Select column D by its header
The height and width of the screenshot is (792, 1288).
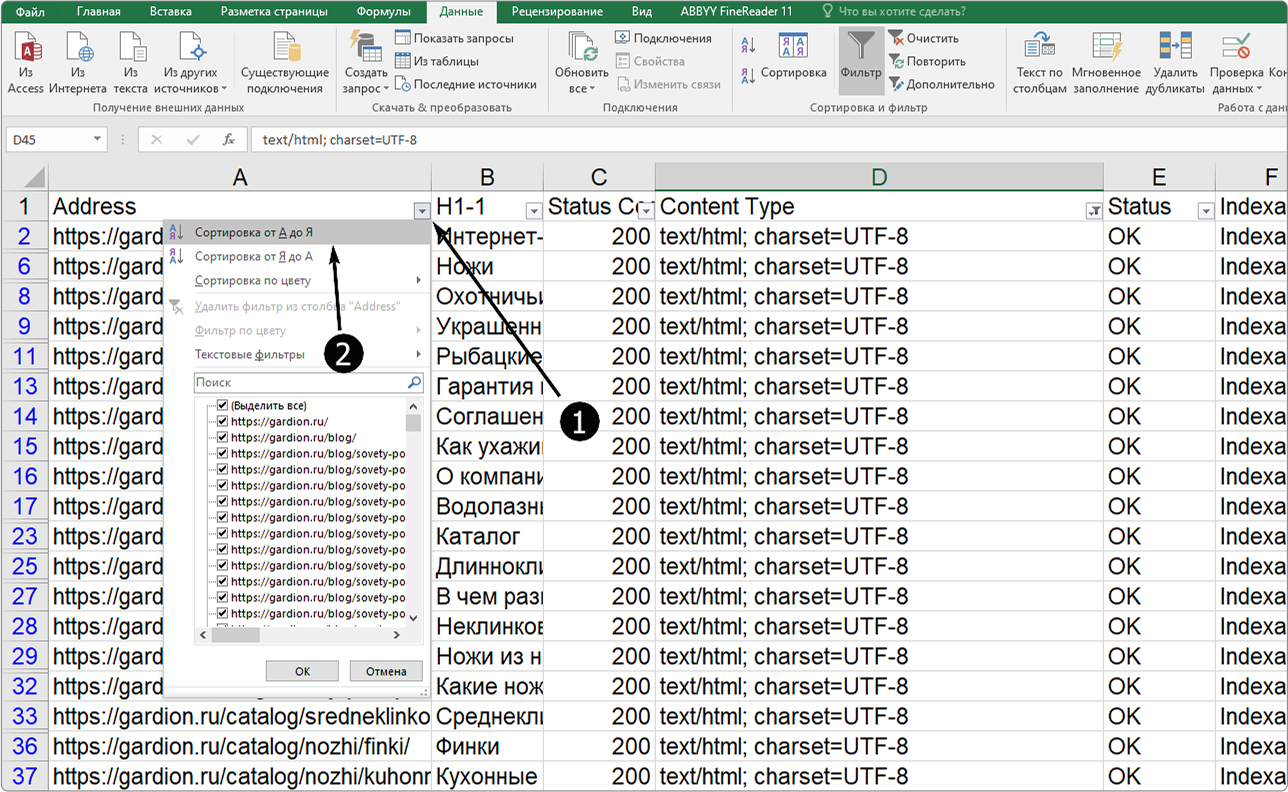(879, 177)
